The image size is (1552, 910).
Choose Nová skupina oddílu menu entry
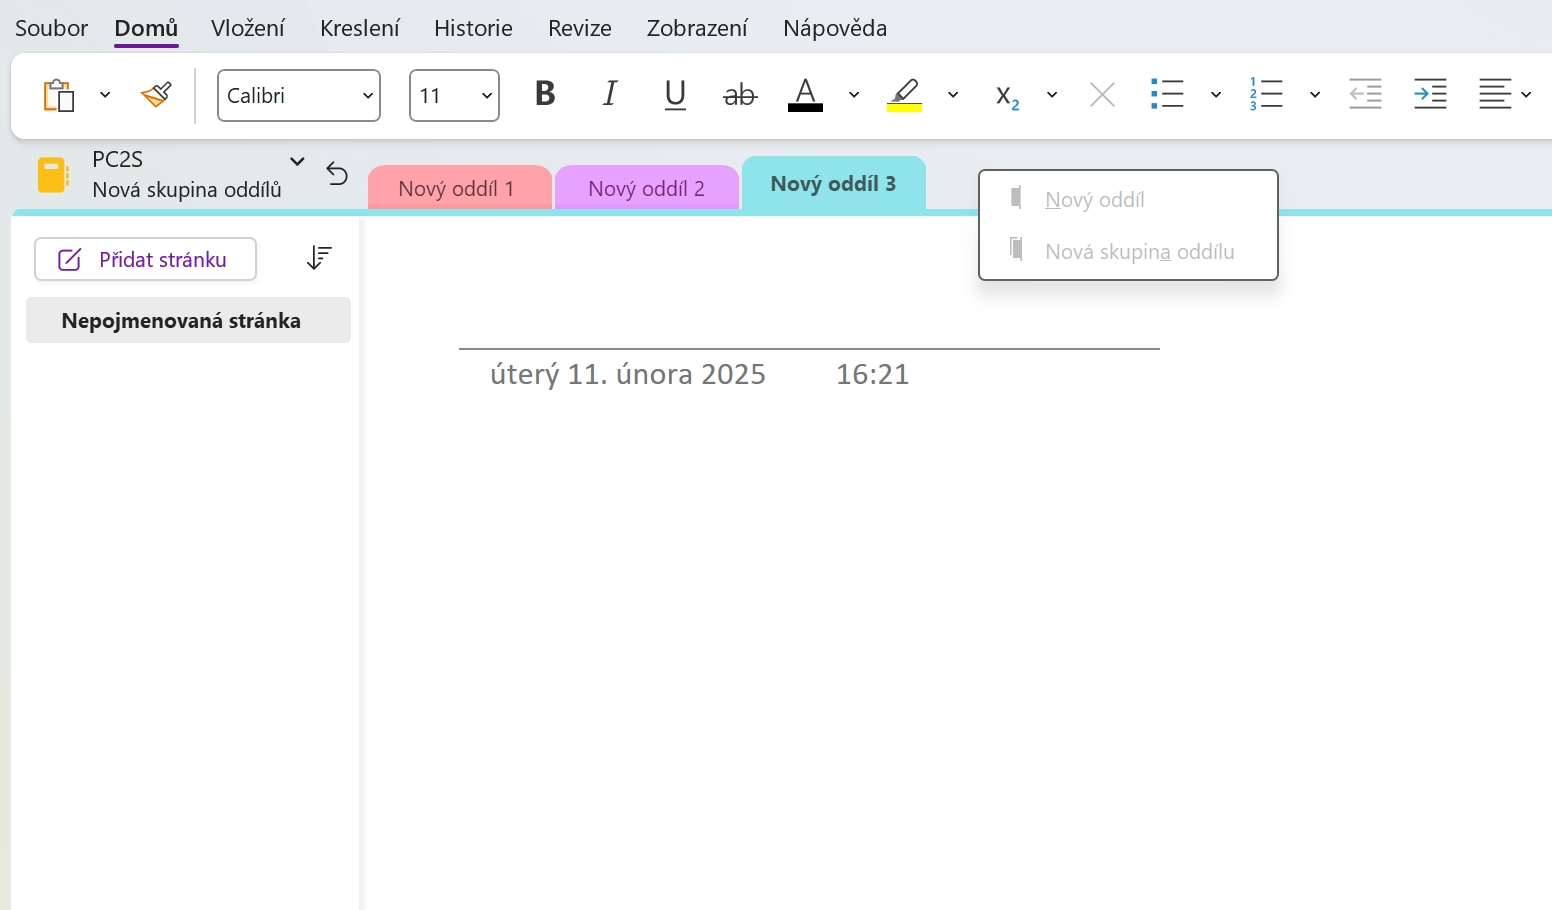coord(1128,251)
